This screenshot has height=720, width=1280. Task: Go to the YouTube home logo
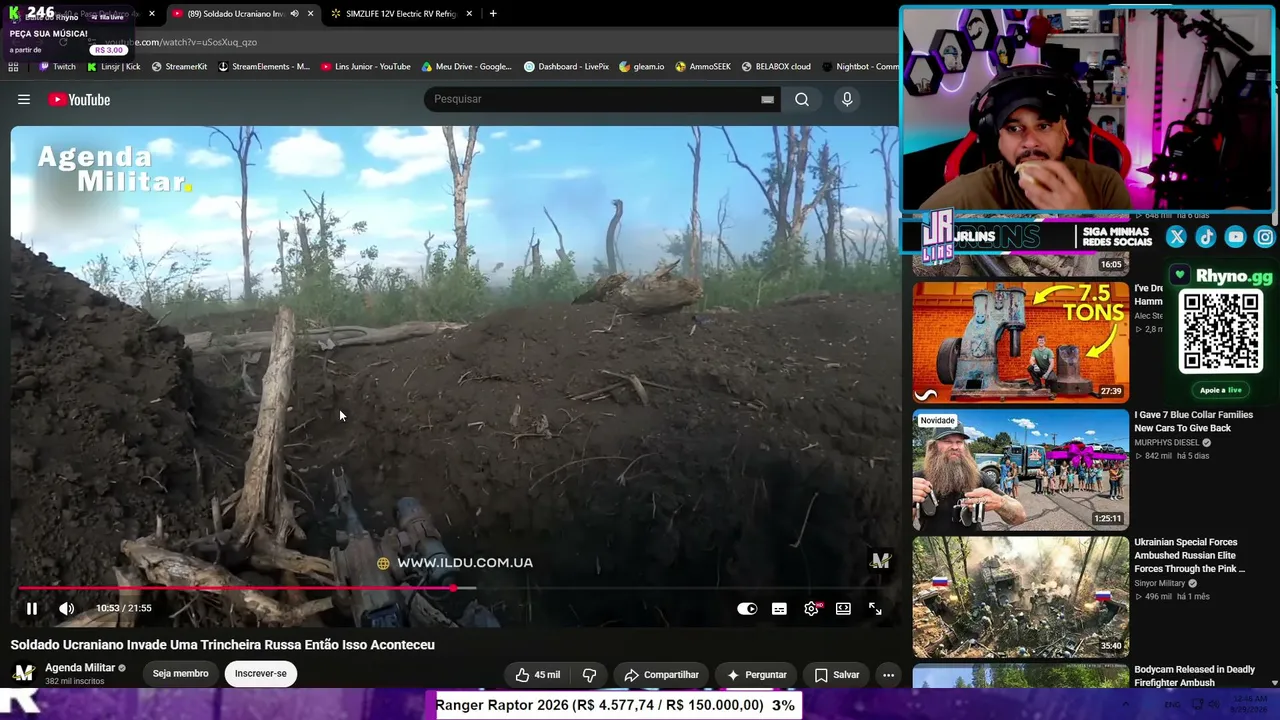point(79,99)
